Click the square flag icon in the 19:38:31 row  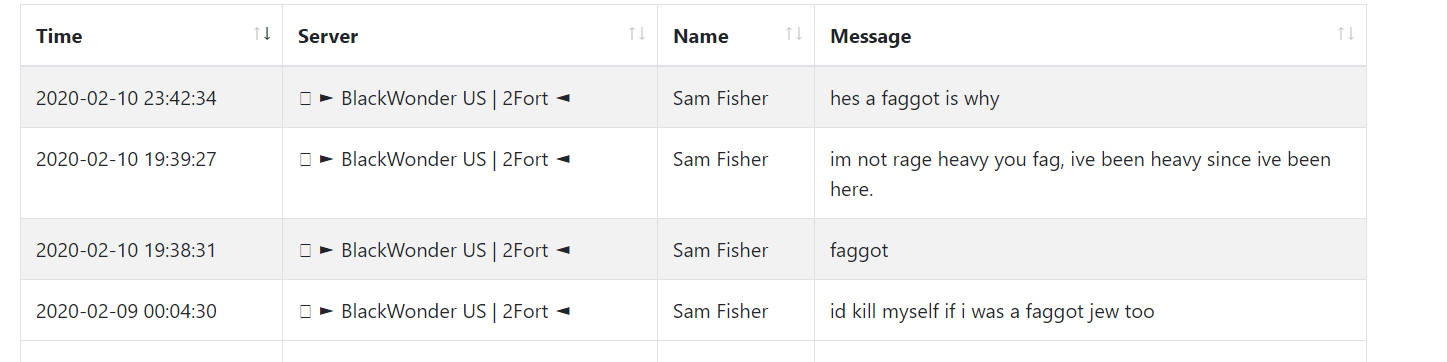305,251
